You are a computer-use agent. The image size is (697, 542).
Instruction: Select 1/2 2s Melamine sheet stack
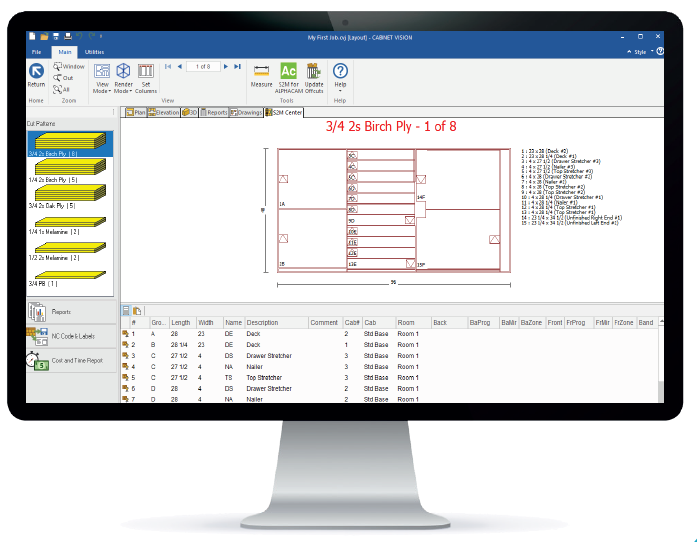[x=70, y=251]
